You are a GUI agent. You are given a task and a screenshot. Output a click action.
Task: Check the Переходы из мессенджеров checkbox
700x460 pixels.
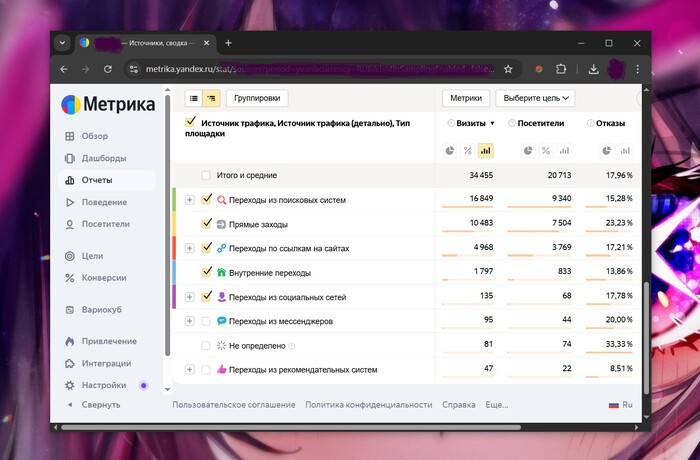pyautogui.click(x=206, y=321)
